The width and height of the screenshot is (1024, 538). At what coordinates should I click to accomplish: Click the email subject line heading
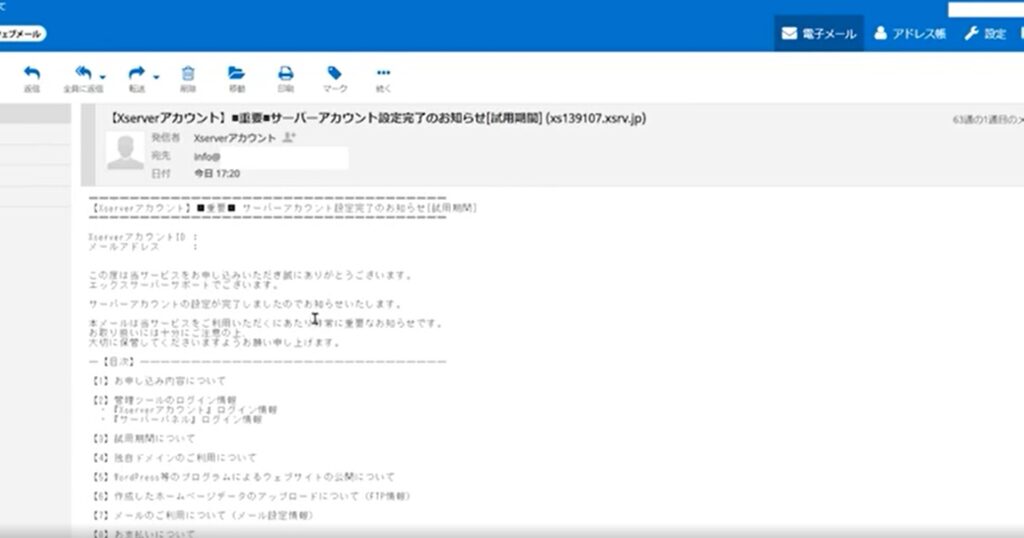click(x=376, y=118)
